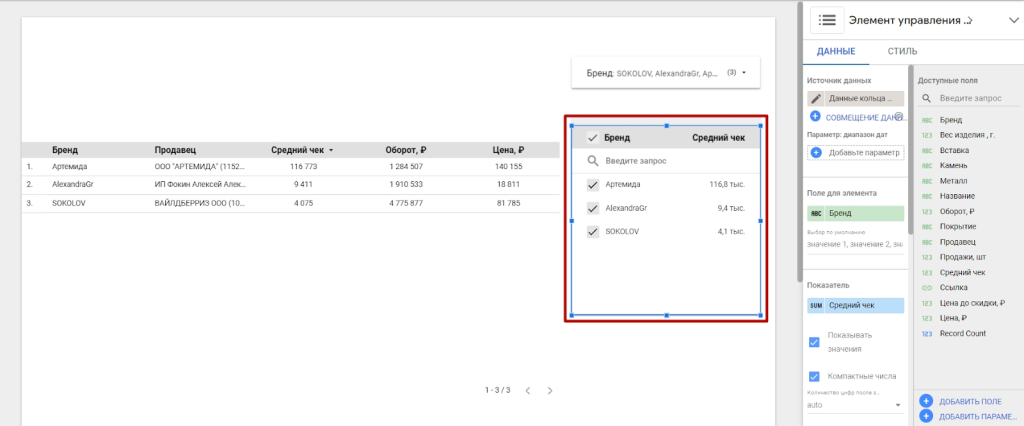
Task: Click the ABC type icon on Бренд dimension chip
Action: [x=816, y=213]
